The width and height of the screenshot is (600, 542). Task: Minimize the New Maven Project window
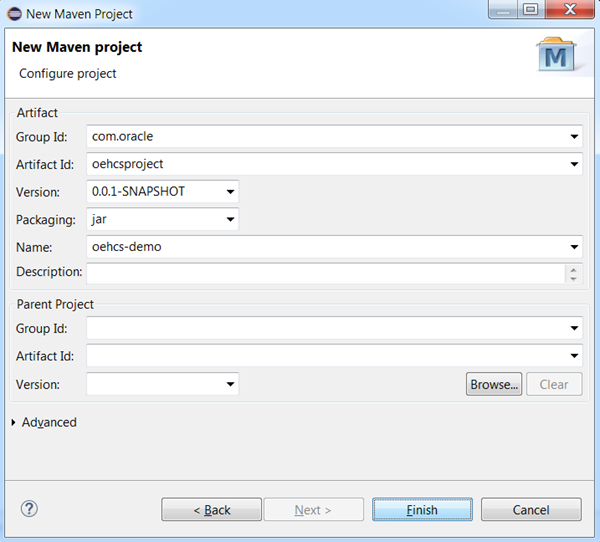click(x=503, y=9)
